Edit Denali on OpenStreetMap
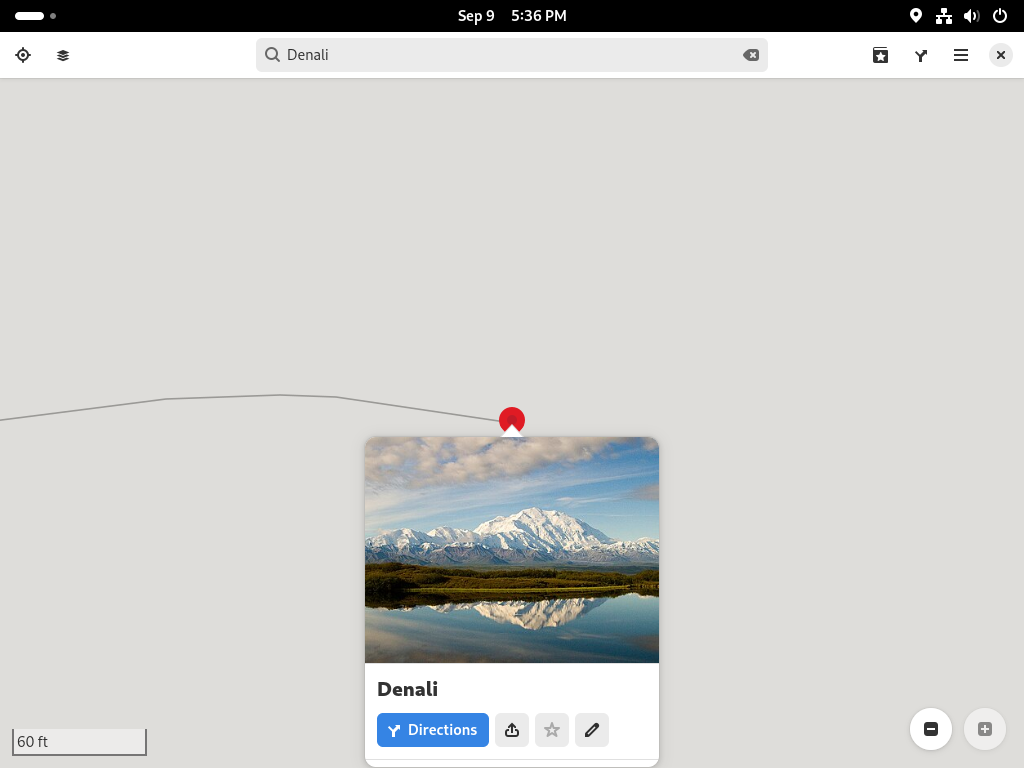Image resolution: width=1024 pixels, height=768 pixels. [x=592, y=729]
